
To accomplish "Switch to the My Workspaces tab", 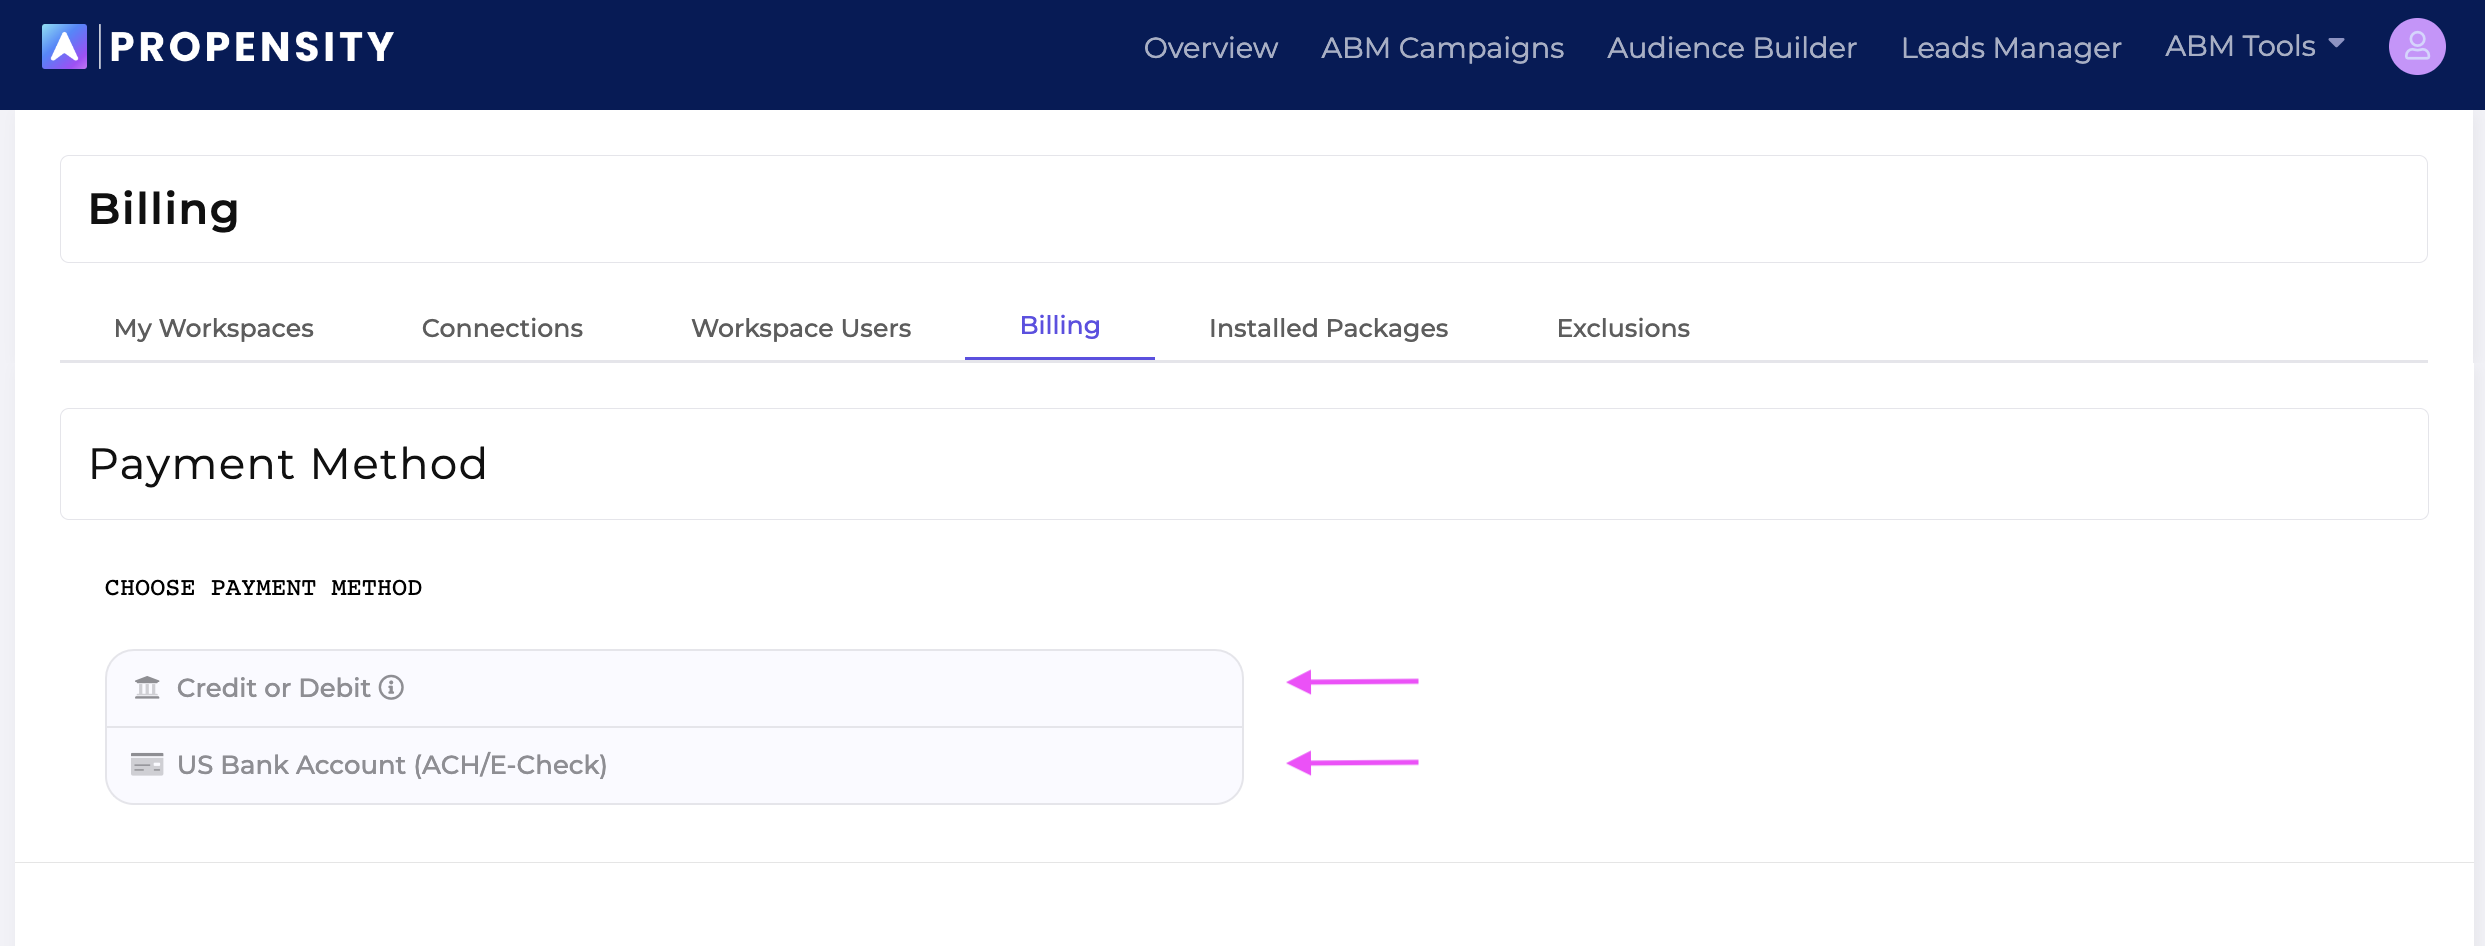I will (x=214, y=328).
